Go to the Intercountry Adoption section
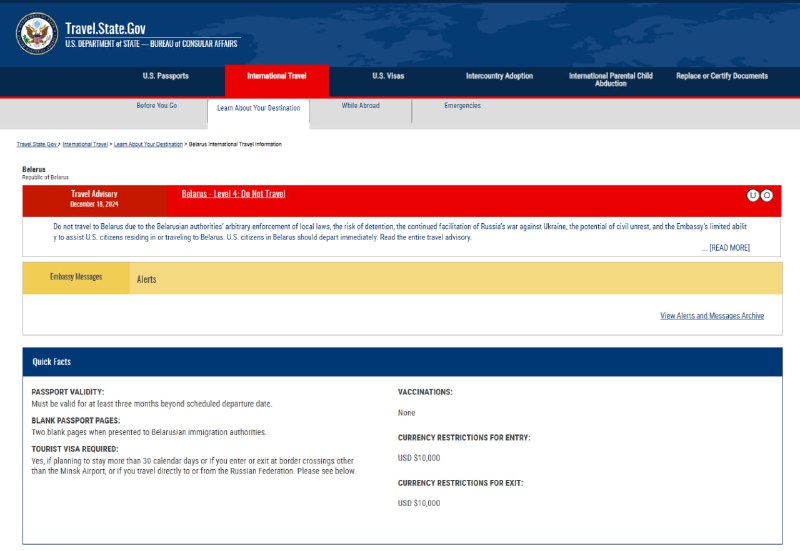Viewport: 800px width, 551px height. pyautogui.click(x=499, y=76)
